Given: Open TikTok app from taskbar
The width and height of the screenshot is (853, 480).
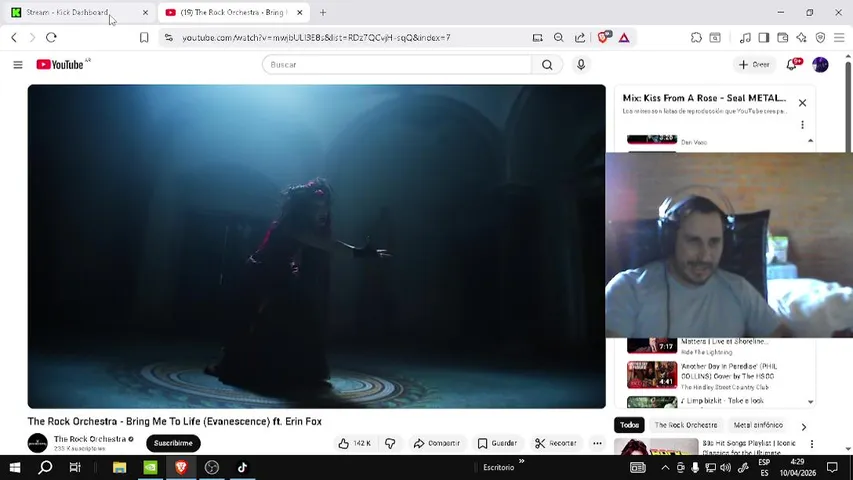Looking at the screenshot, I should pyautogui.click(x=242, y=467).
